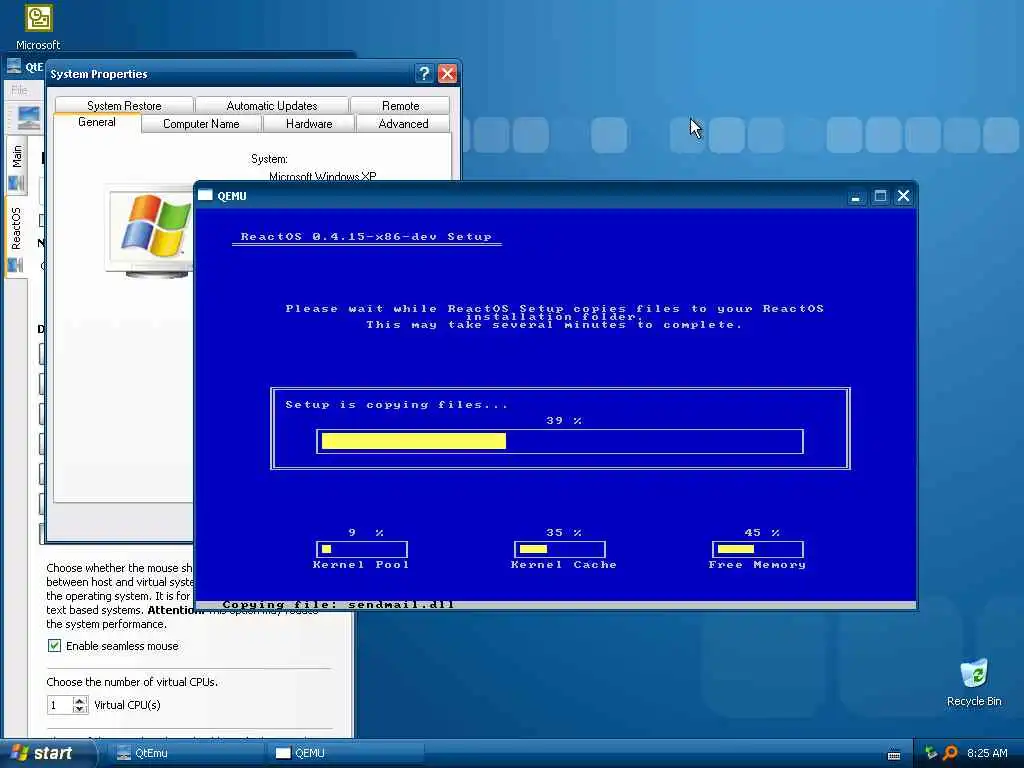Select the ReactOS machine tab in QtEmu
Viewport: 1024px width, 768px height.
tap(16, 236)
